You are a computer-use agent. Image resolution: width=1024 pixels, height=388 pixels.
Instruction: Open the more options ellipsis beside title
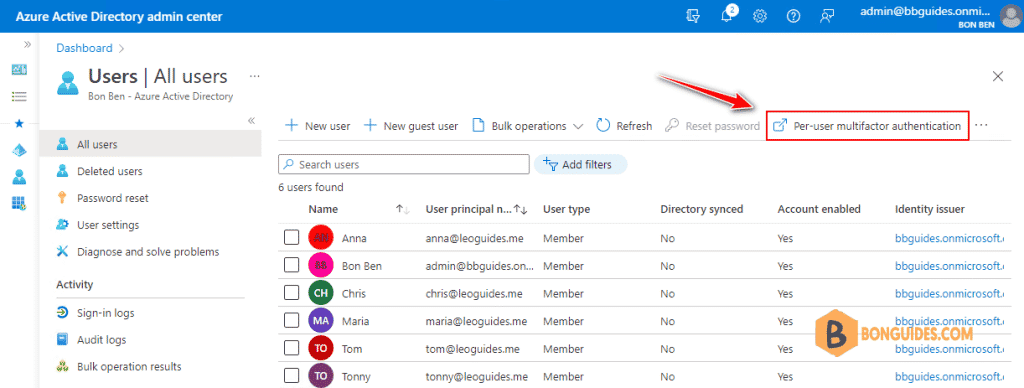point(255,76)
